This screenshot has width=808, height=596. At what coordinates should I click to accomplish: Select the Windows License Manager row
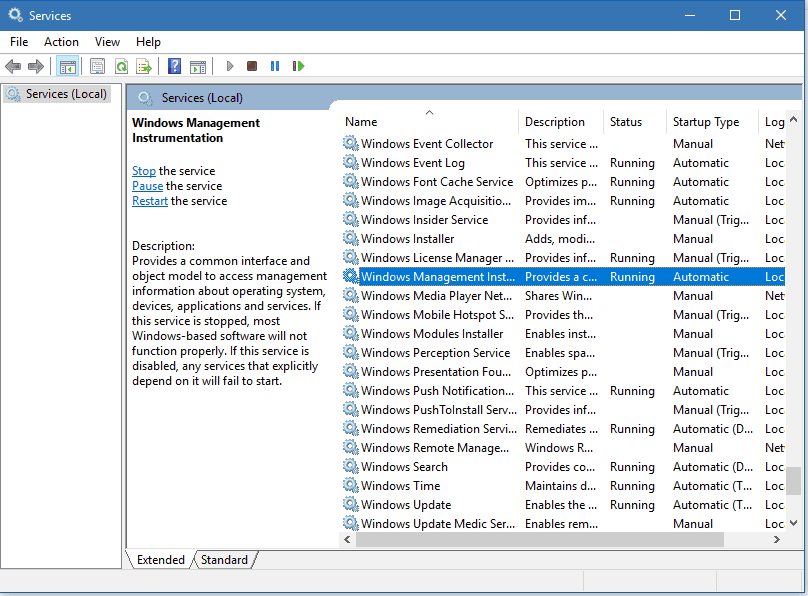point(563,258)
